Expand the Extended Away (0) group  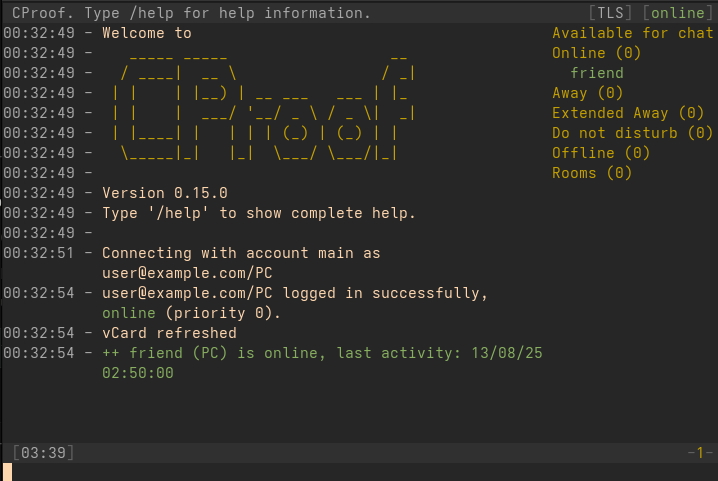(x=628, y=113)
